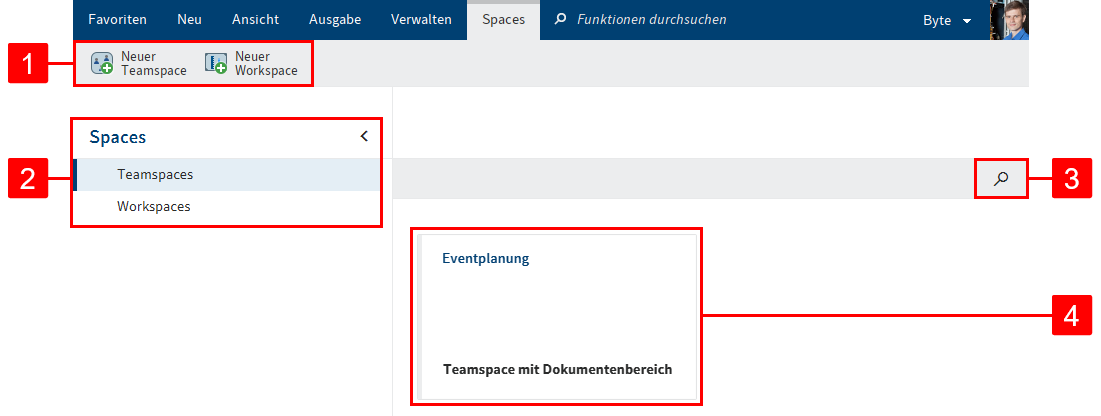The width and height of the screenshot is (1101, 416).
Task: Switch to the Neu tab
Action: click(x=189, y=20)
